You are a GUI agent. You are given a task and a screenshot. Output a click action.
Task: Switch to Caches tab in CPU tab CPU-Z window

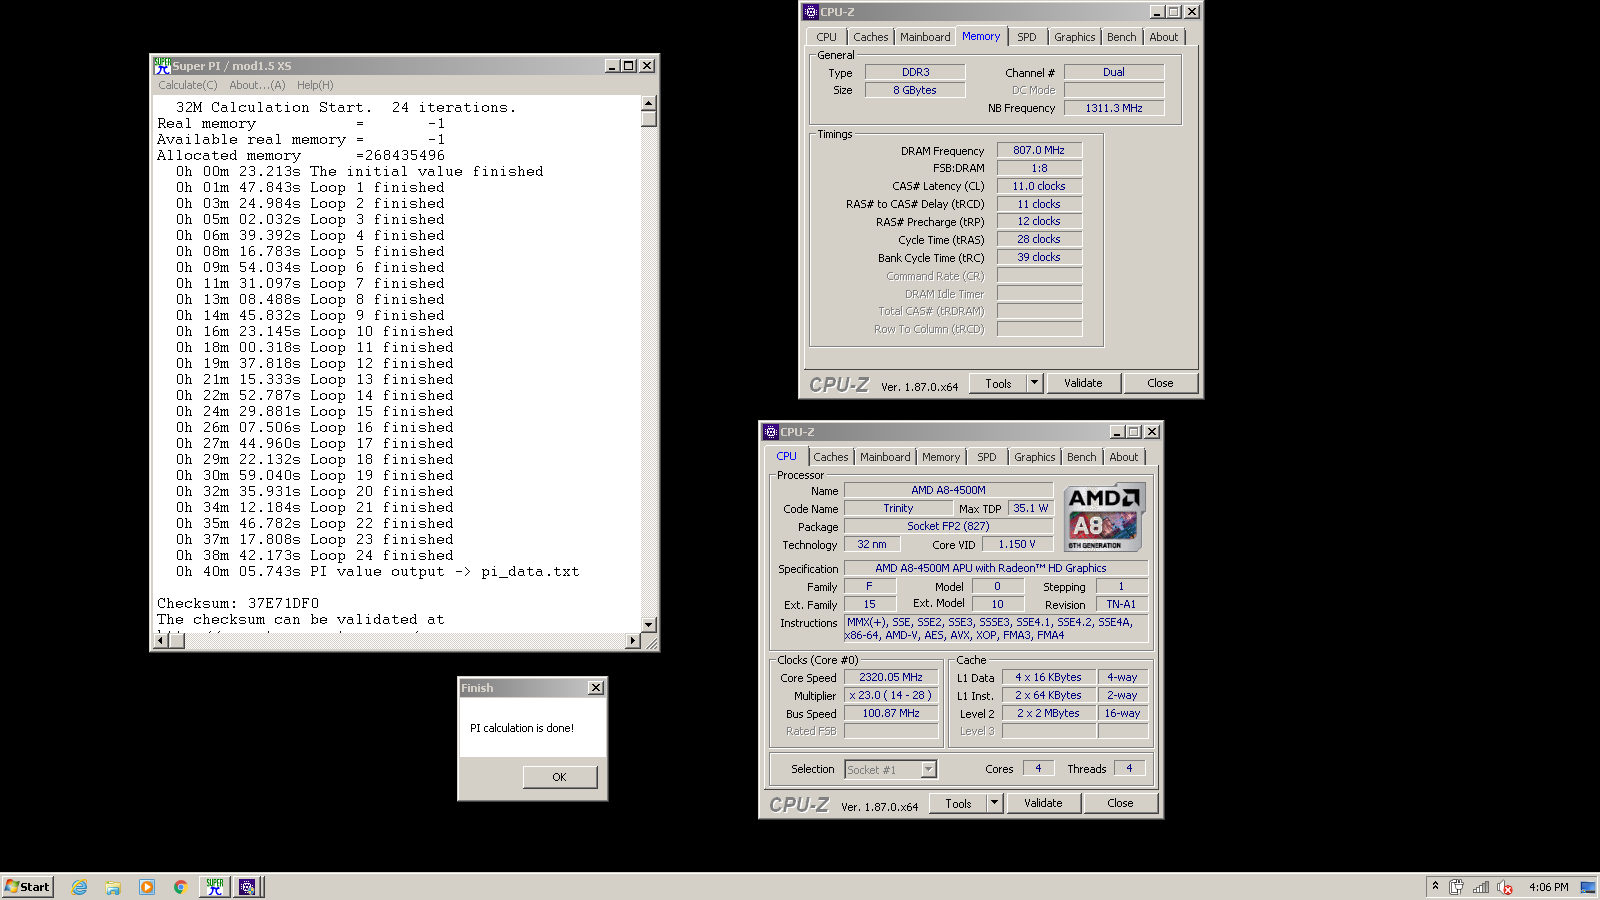(x=830, y=457)
